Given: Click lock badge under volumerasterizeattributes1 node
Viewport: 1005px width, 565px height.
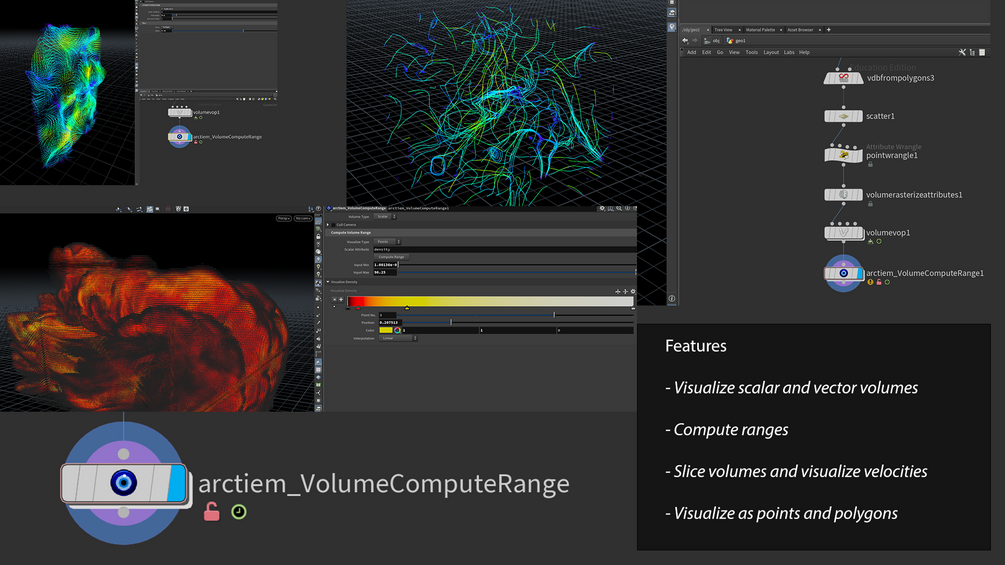Looking at the screenshot, I should click(x=870, y=204).
